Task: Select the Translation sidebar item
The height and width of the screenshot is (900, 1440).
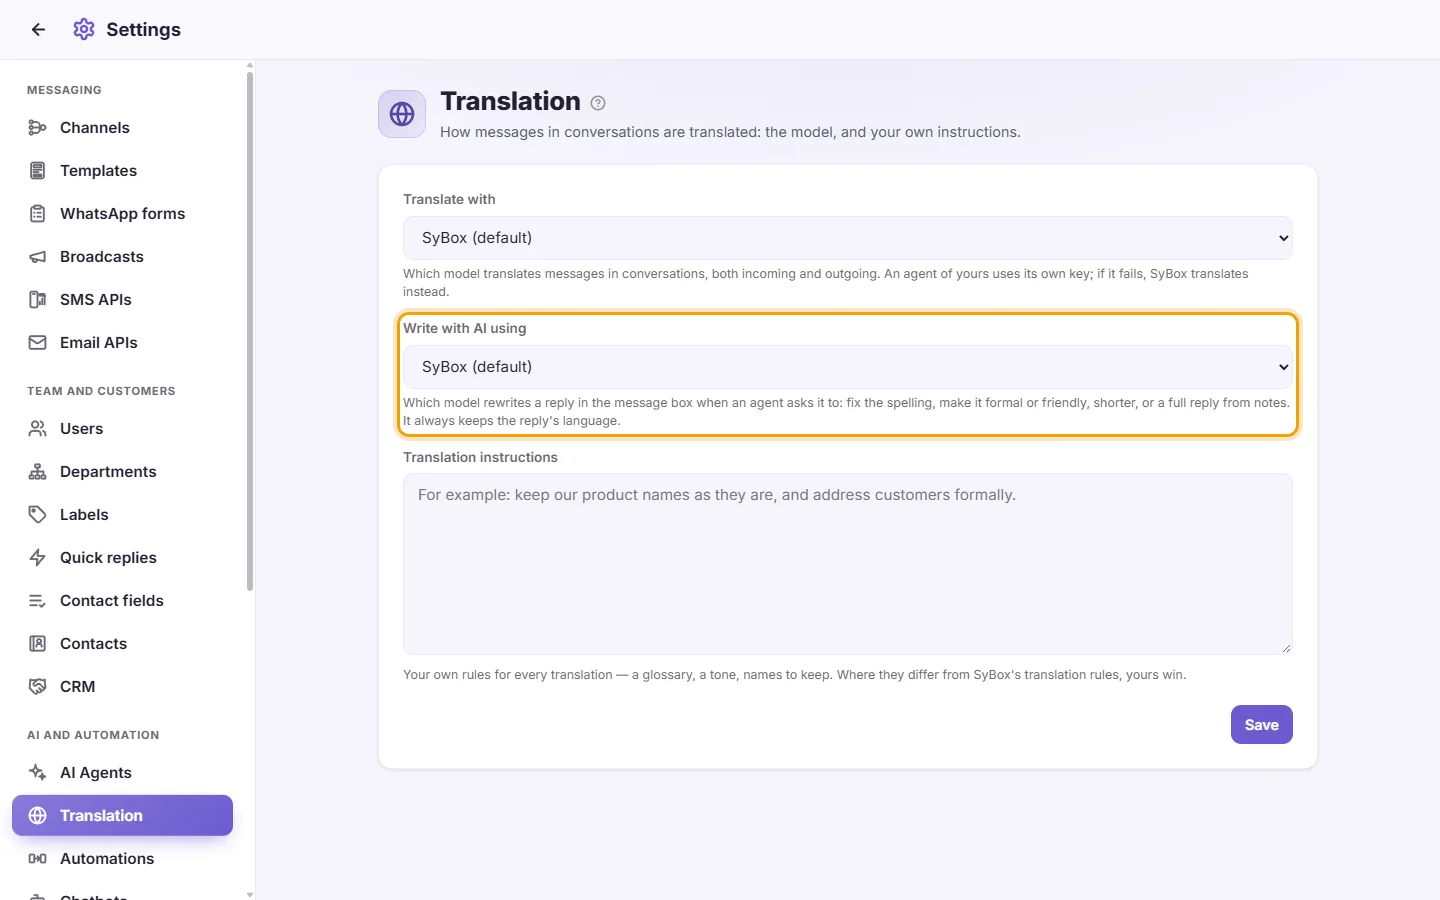Action: pos(122,816)
